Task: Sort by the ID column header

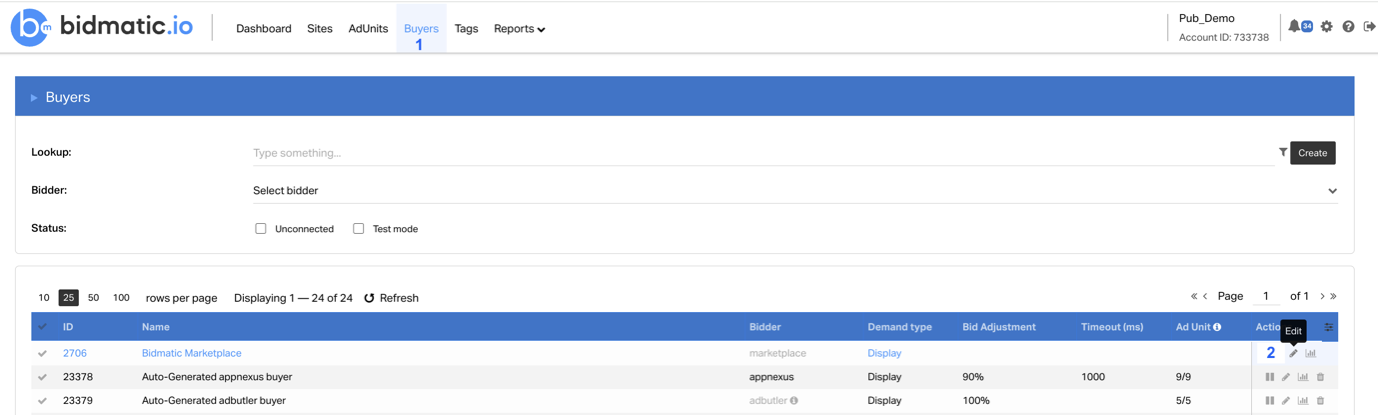Action: (x=68, y=327)
